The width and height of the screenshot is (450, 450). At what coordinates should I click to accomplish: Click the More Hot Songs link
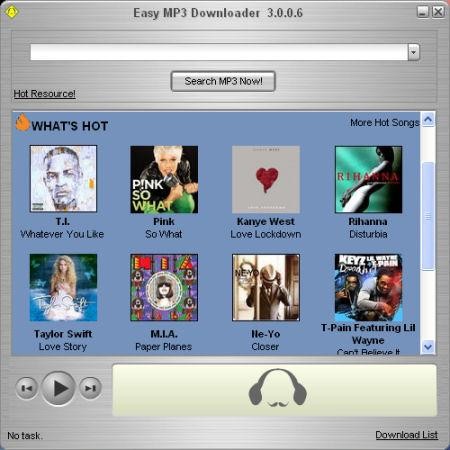click(385, 123)
